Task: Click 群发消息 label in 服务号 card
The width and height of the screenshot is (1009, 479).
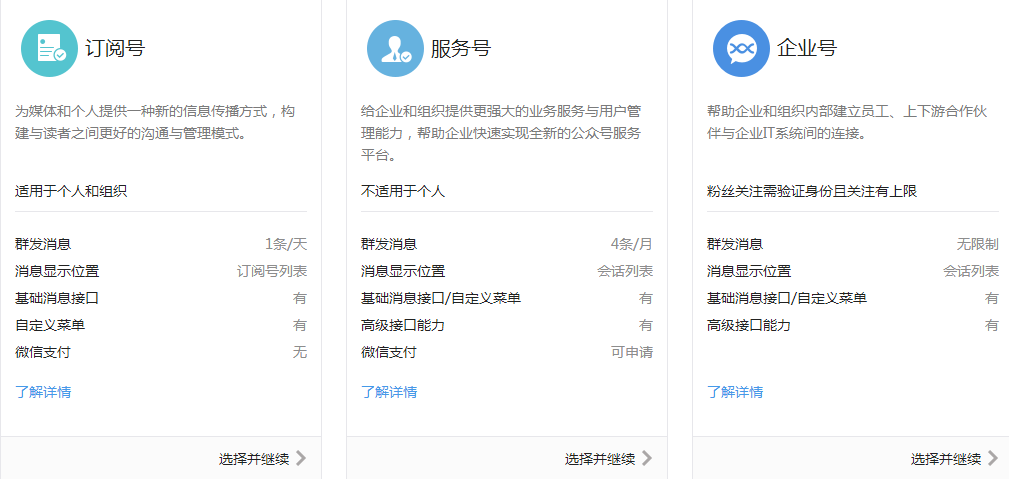Action: point(389,244)
